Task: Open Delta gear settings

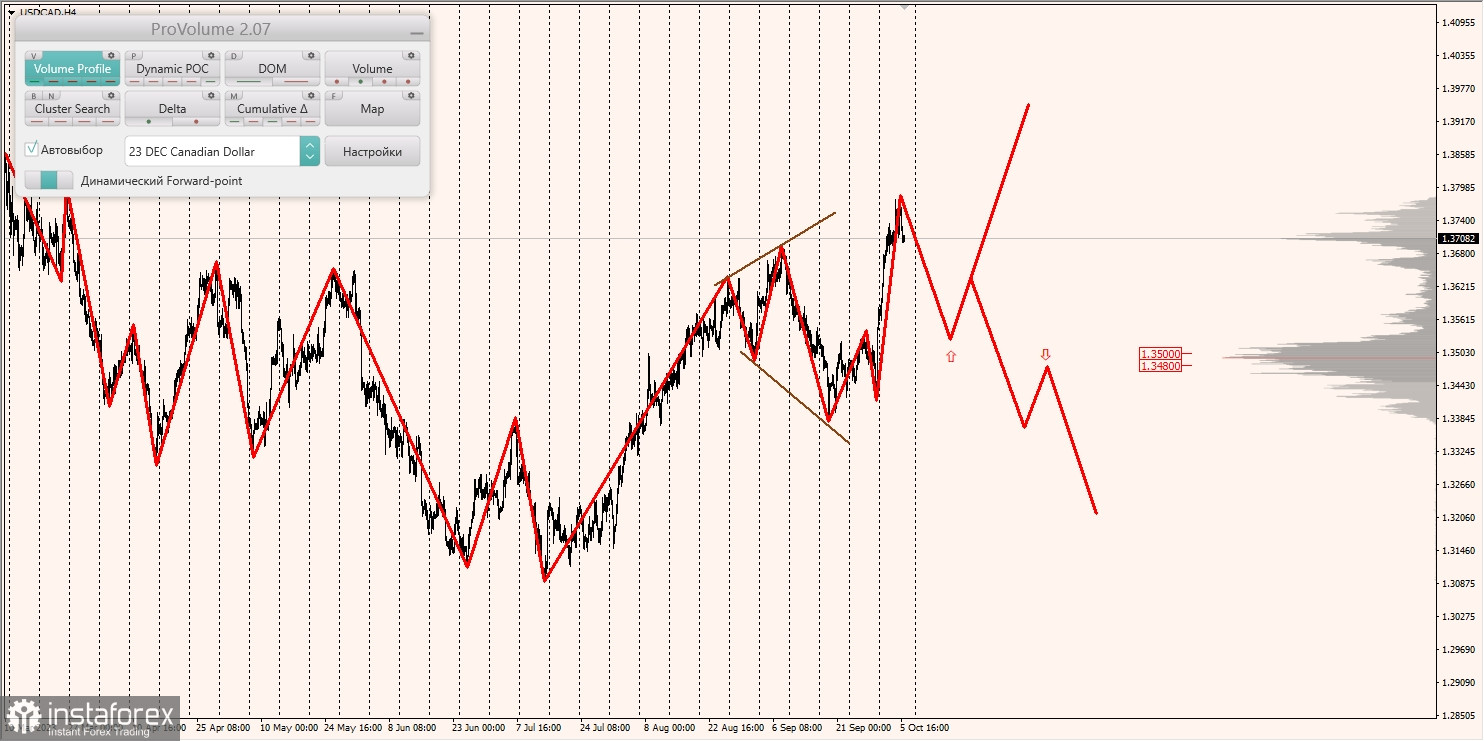Action: click(x=211, y=95)
